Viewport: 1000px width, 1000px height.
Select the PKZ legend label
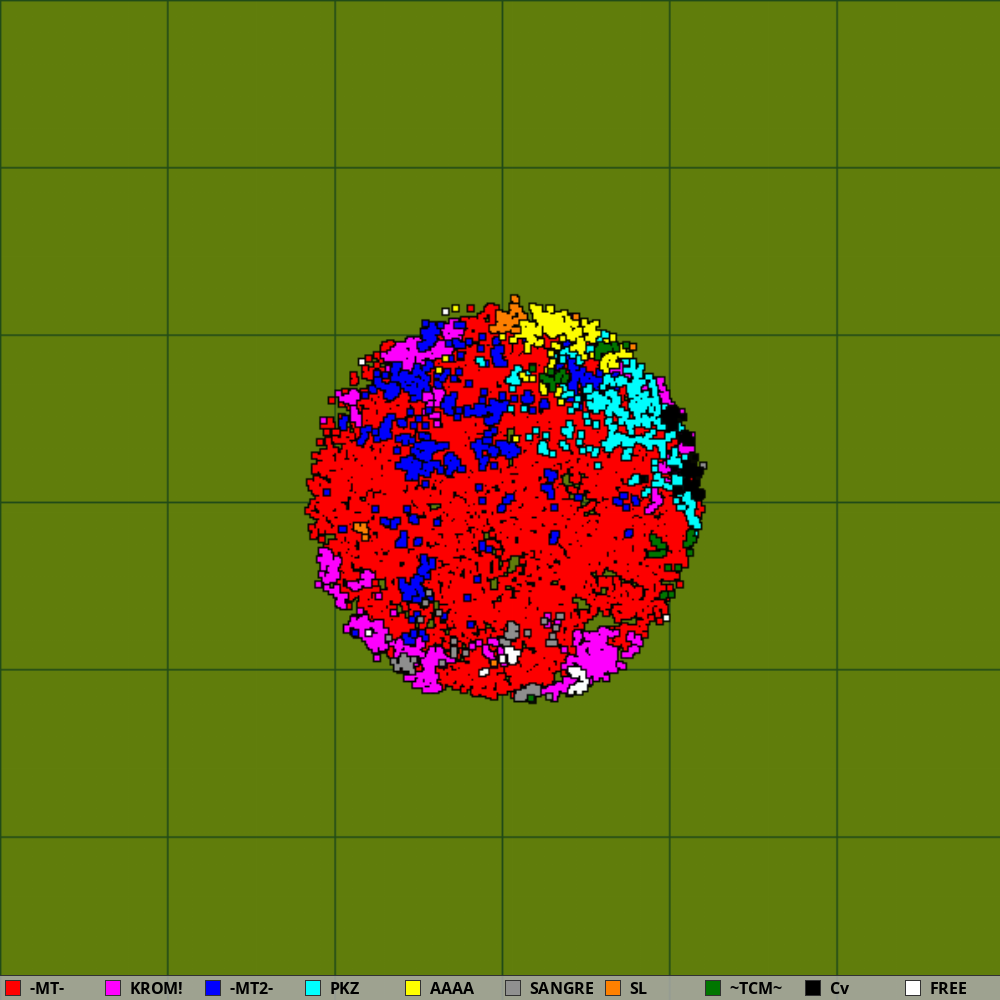click(344, 989)
